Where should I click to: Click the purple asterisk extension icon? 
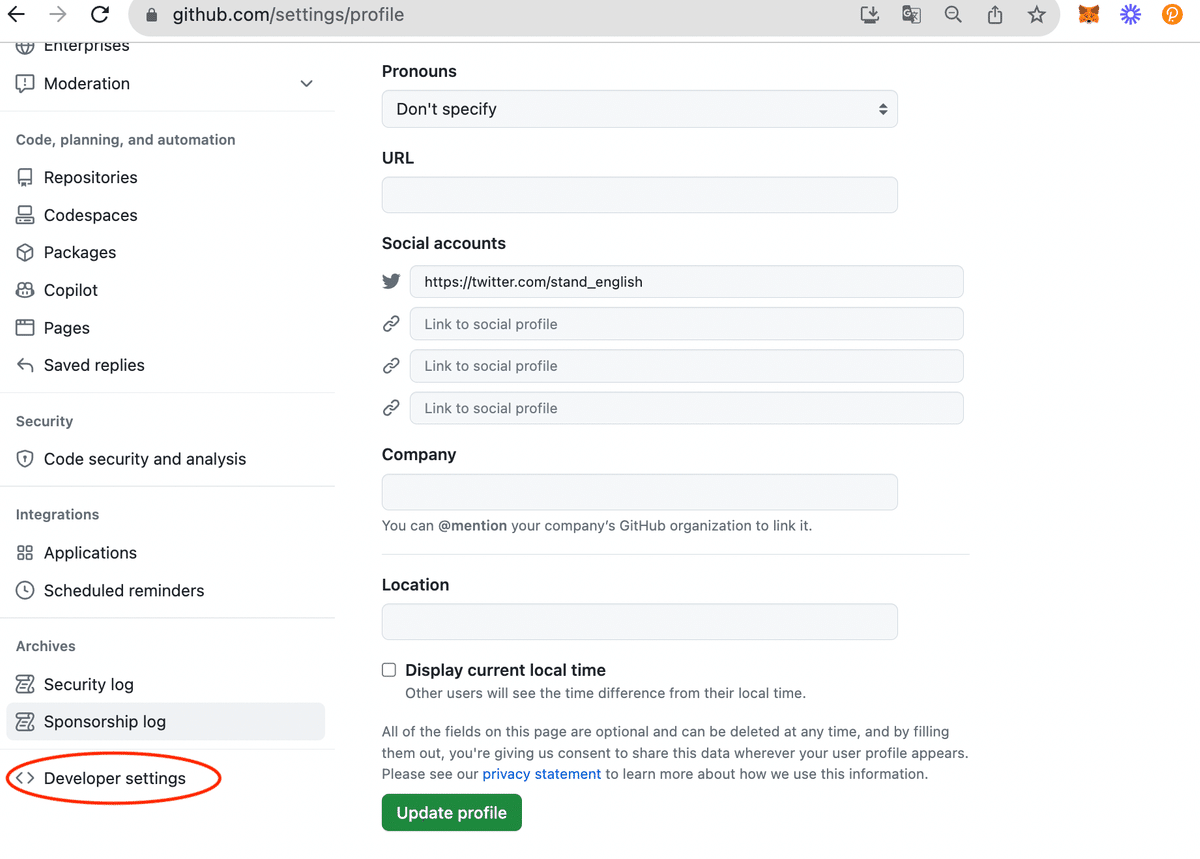(1130, 15)
